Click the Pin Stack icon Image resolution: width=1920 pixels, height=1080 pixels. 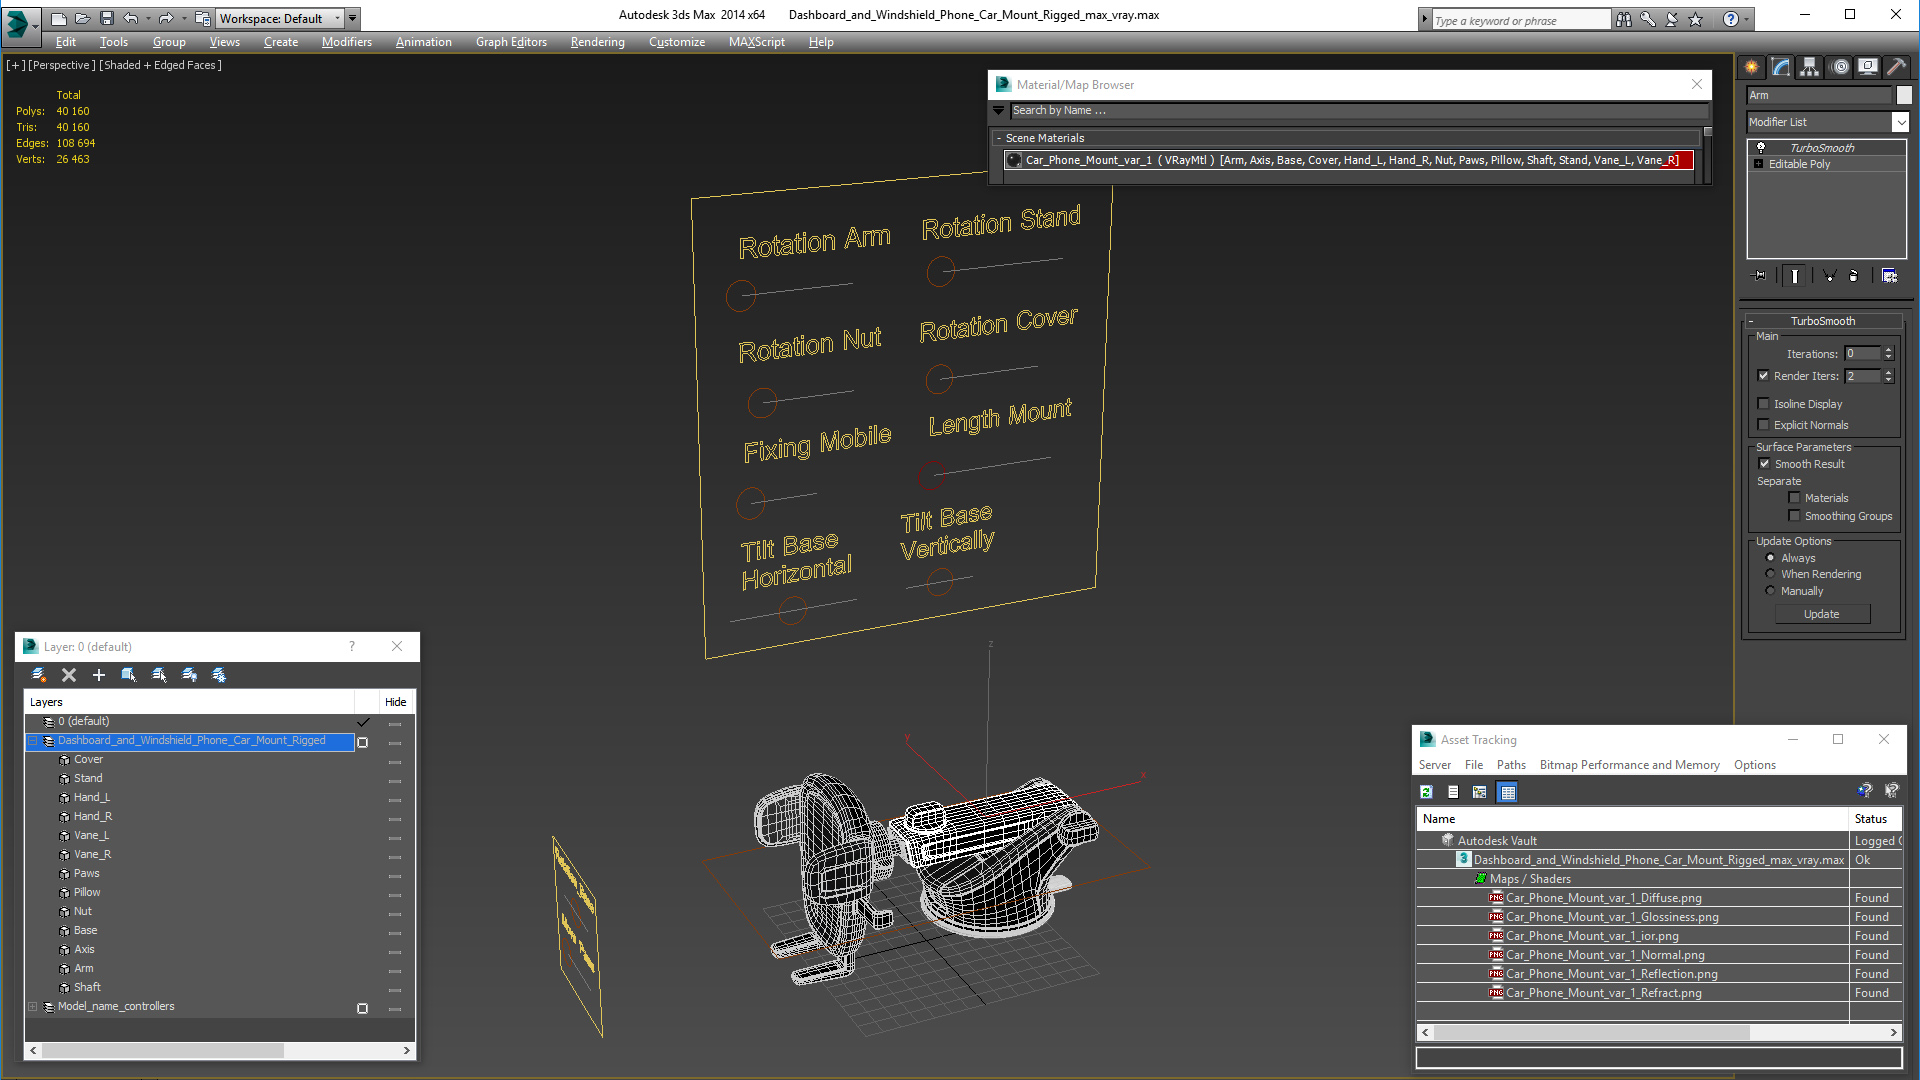coord(1760,276)
